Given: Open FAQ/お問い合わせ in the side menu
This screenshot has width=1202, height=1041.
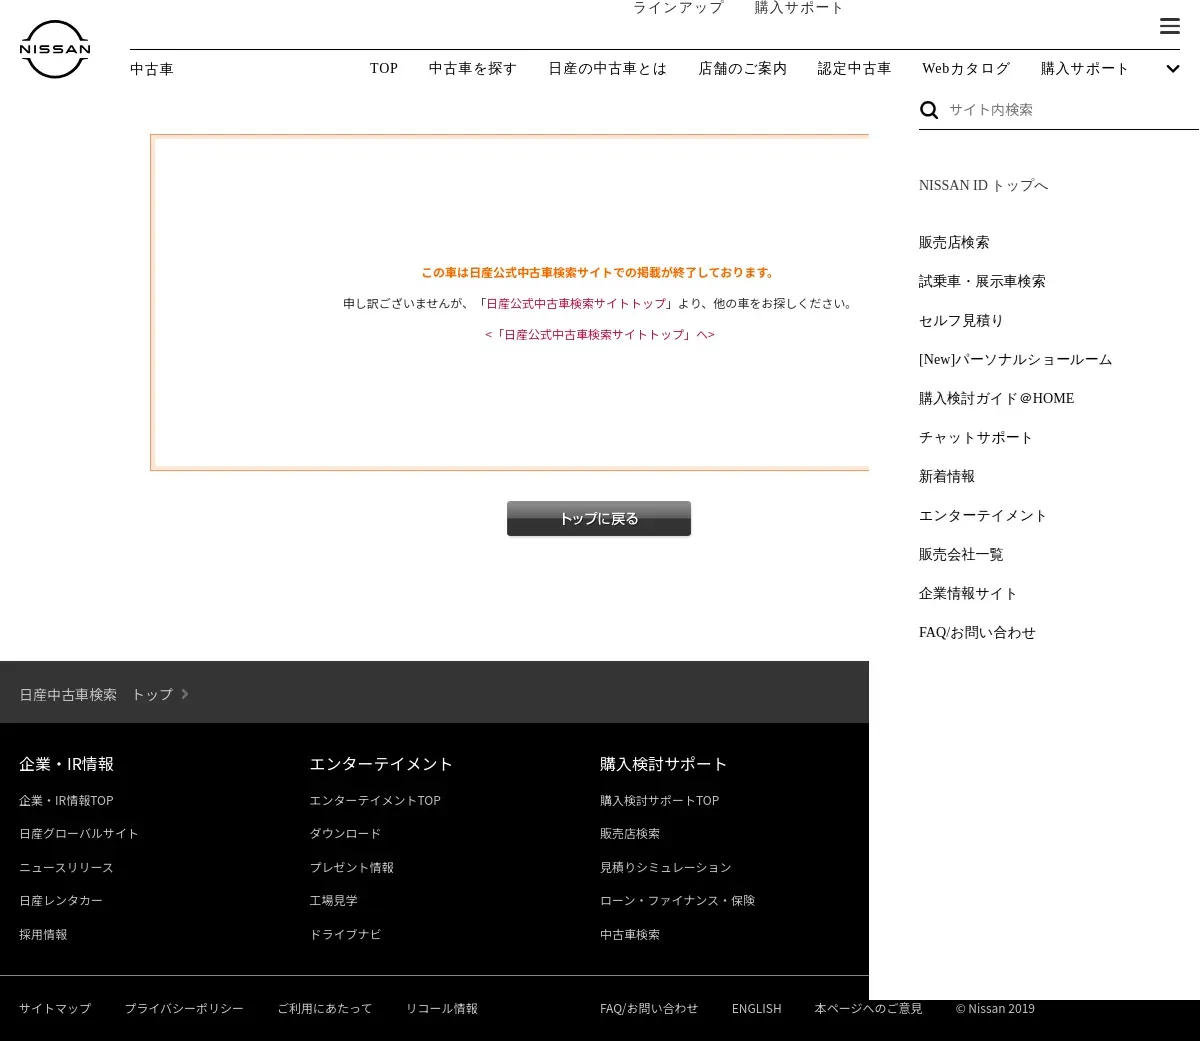Looking at the screenshot, I should [977, 633].
